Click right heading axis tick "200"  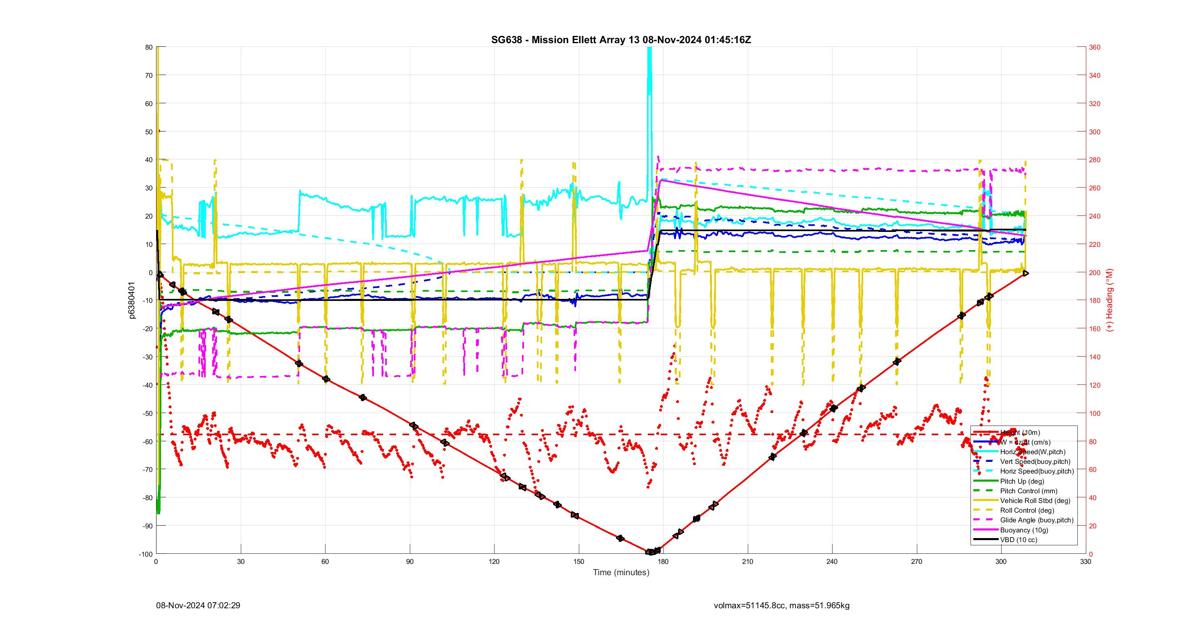pos(1095,272)
